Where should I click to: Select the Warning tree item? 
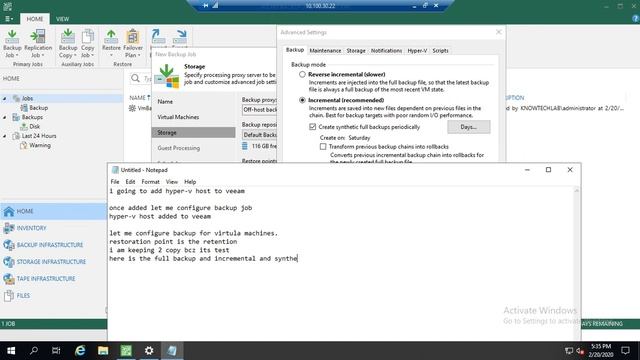pos(40,145)
